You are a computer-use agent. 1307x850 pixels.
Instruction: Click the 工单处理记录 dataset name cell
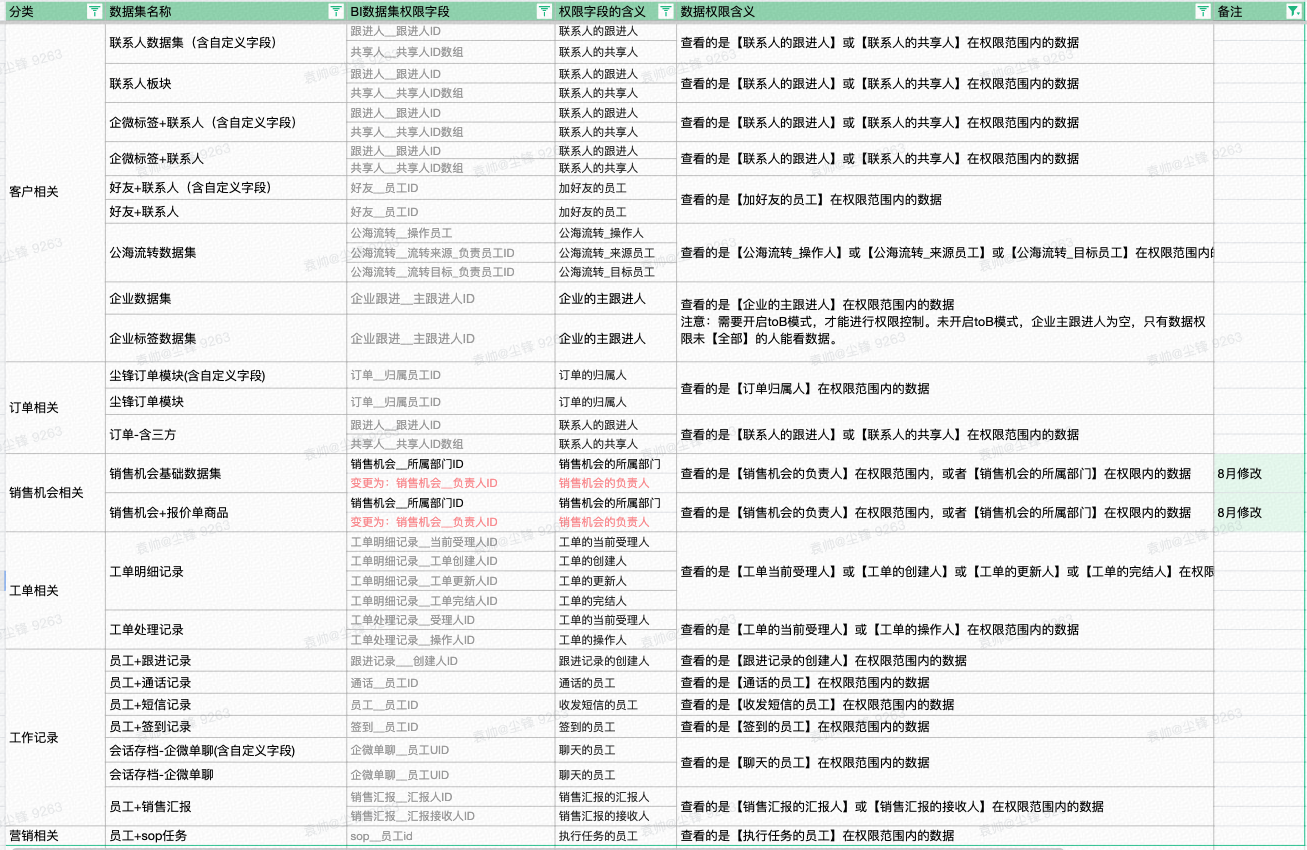pos(226,630)
